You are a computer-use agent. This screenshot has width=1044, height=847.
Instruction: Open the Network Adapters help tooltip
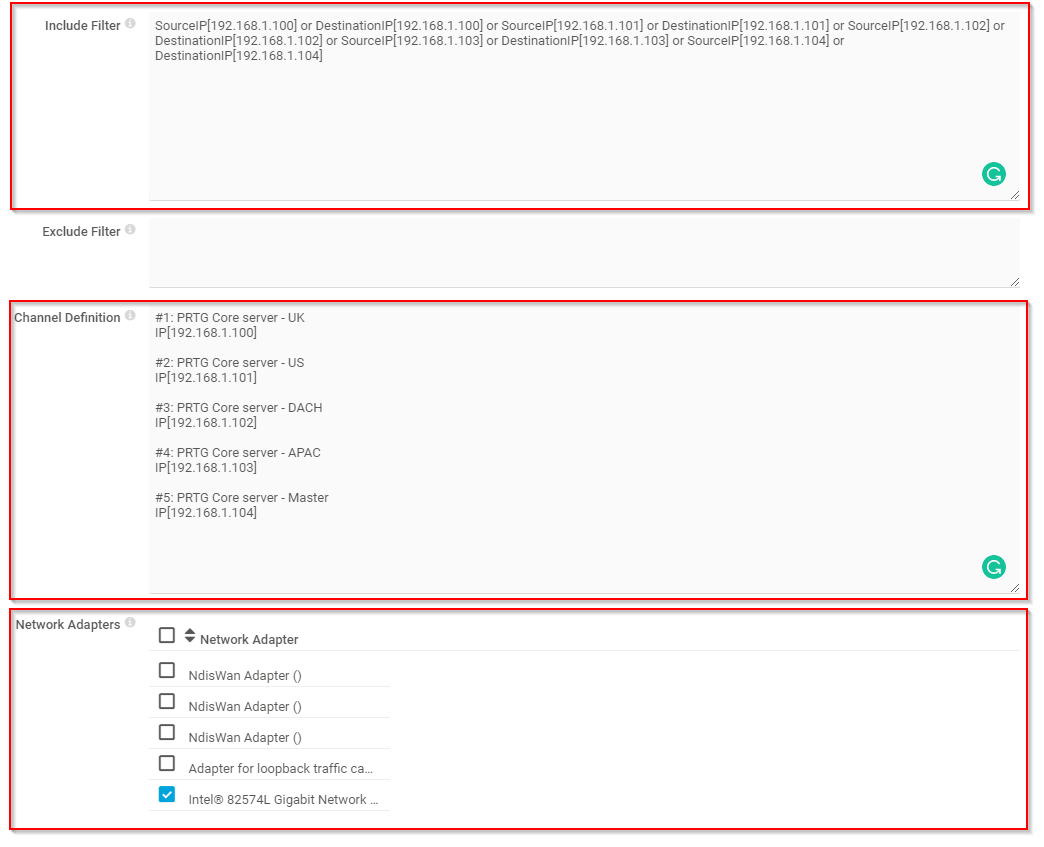point(131,620)
